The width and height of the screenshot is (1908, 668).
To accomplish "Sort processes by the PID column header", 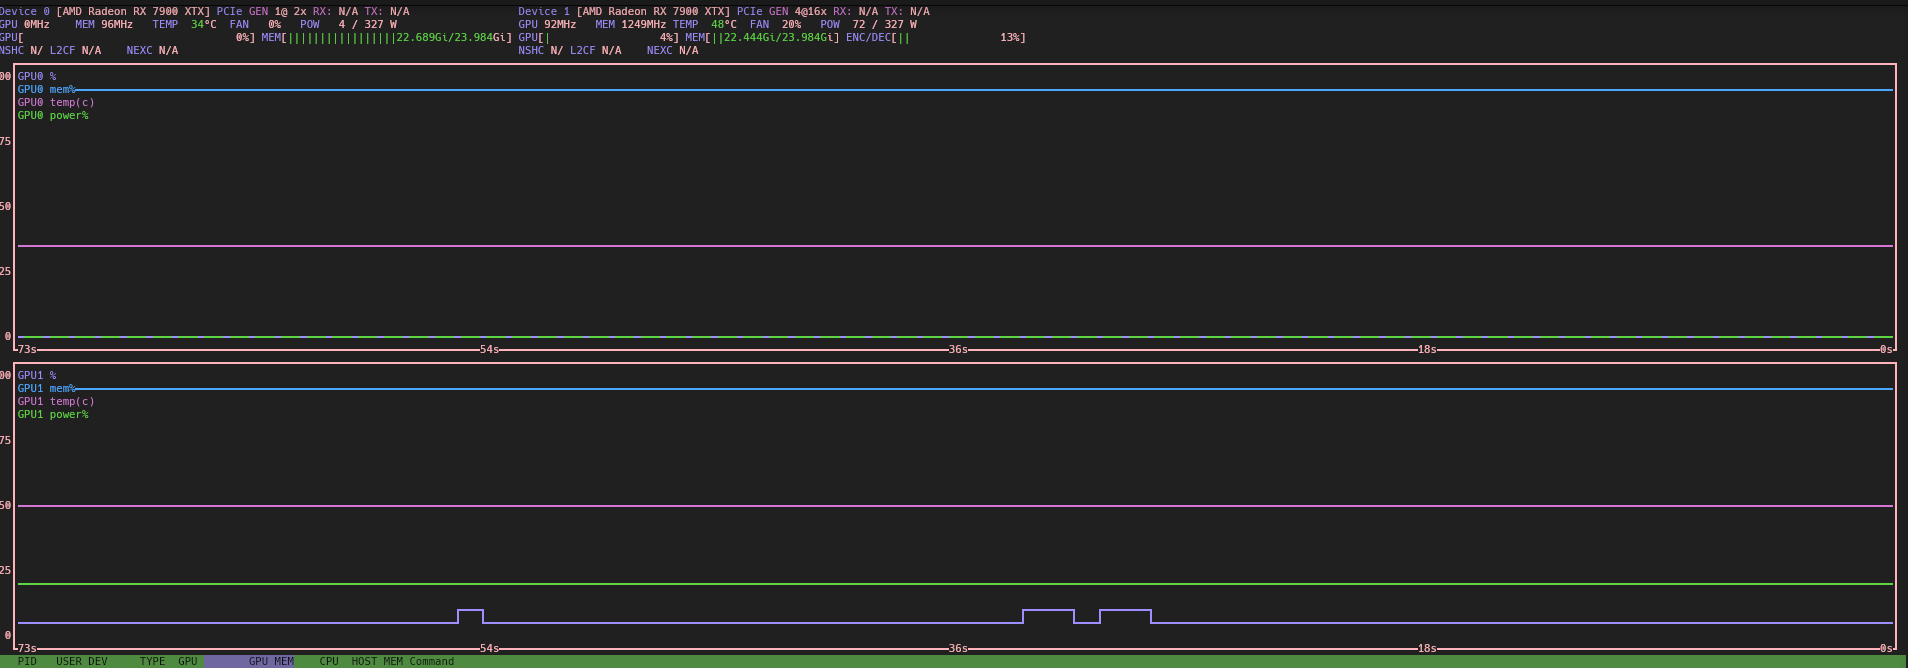I will [27, 661].
